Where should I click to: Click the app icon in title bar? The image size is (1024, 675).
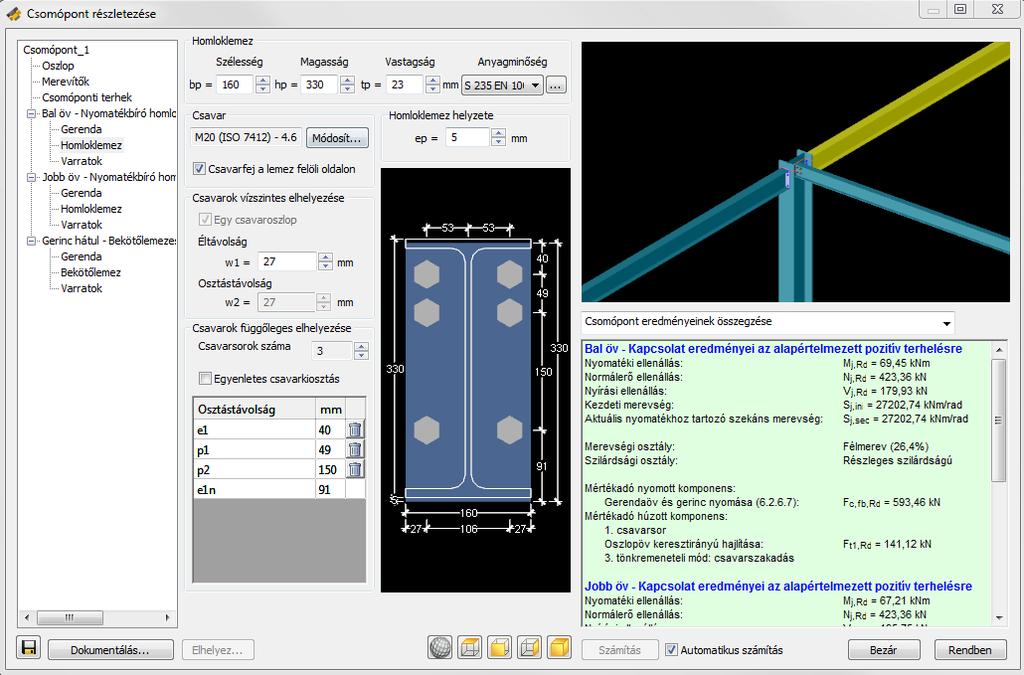coord(14,13)
